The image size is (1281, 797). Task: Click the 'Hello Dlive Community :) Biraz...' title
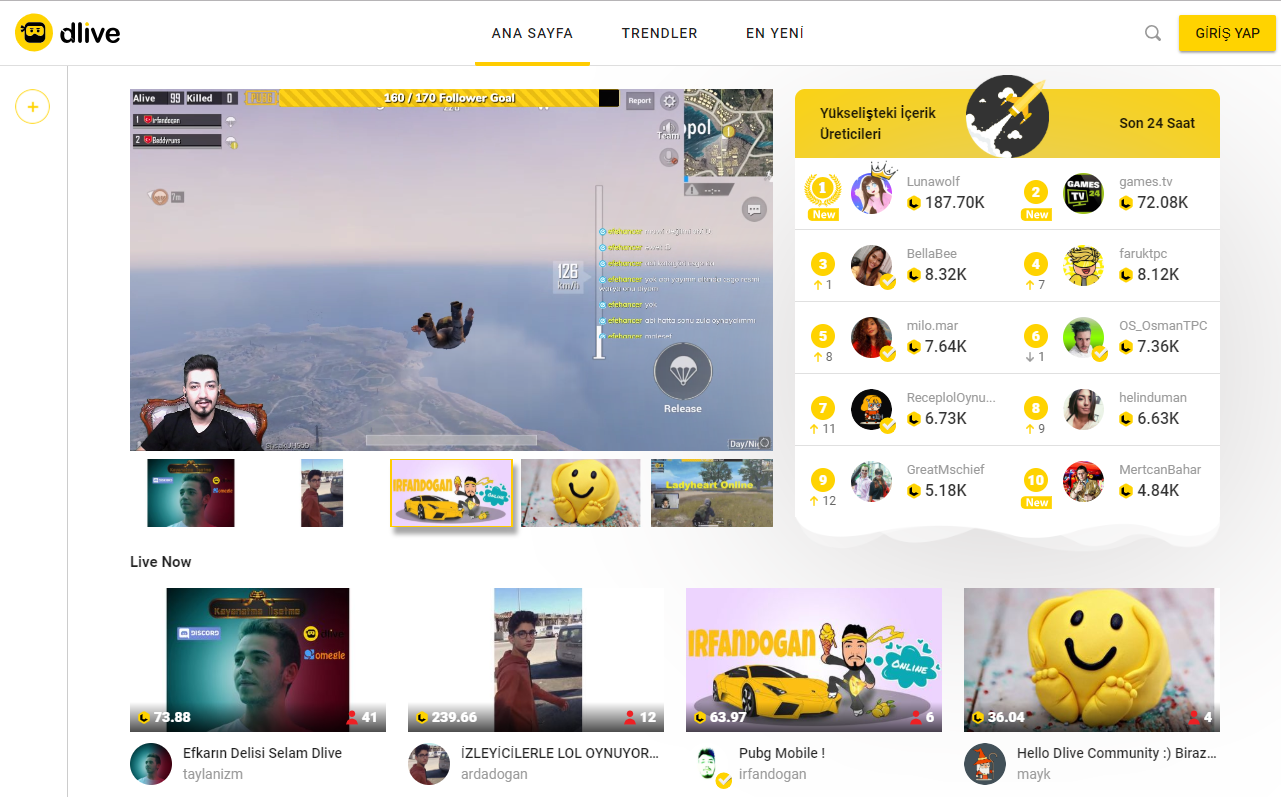coord(1116,753)
